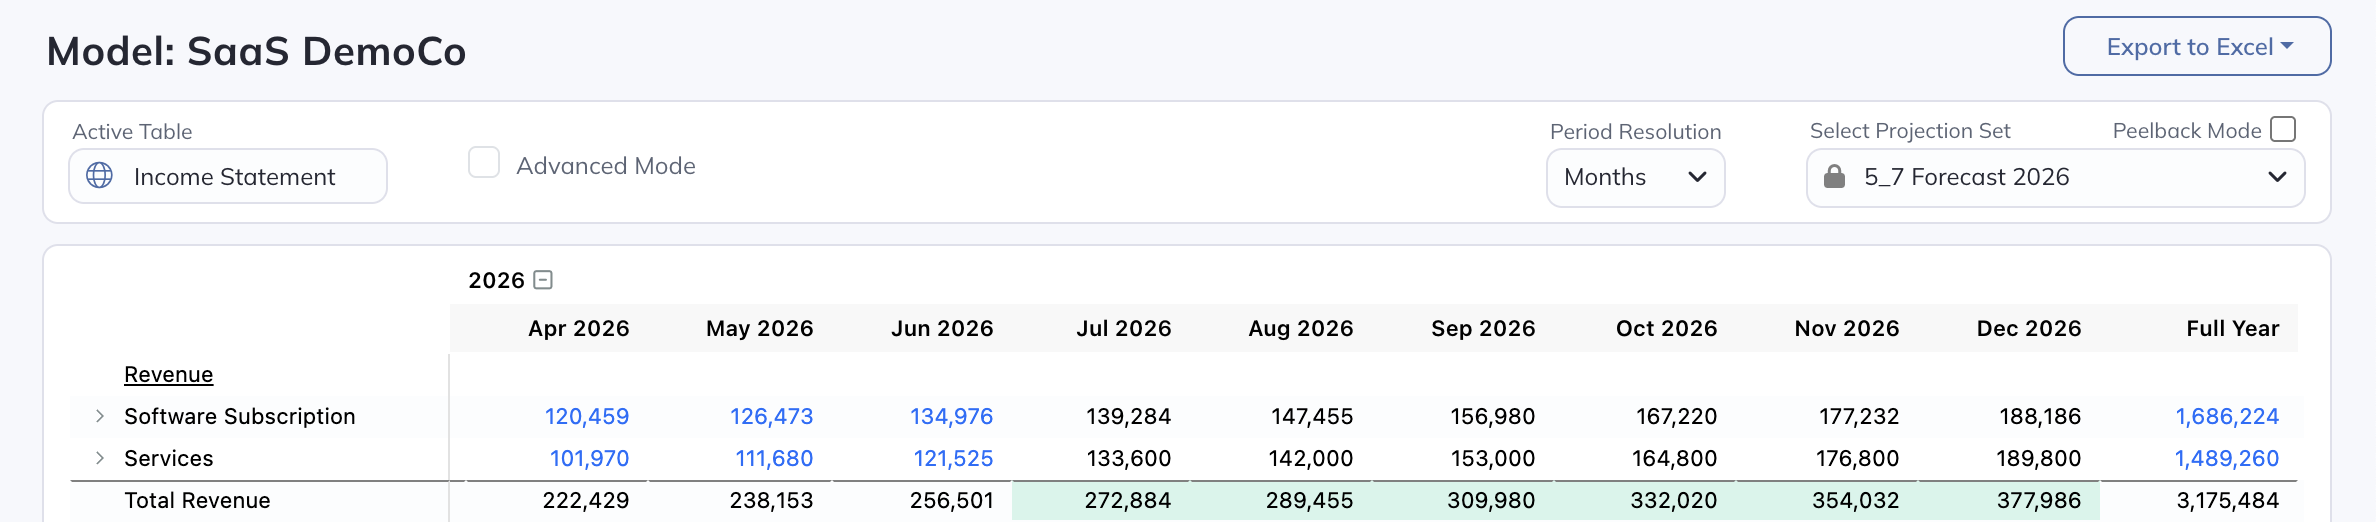Click Services value 153,000
Image resolution: width=2376 pixels, height=522 pixels.
[1492, 458]
